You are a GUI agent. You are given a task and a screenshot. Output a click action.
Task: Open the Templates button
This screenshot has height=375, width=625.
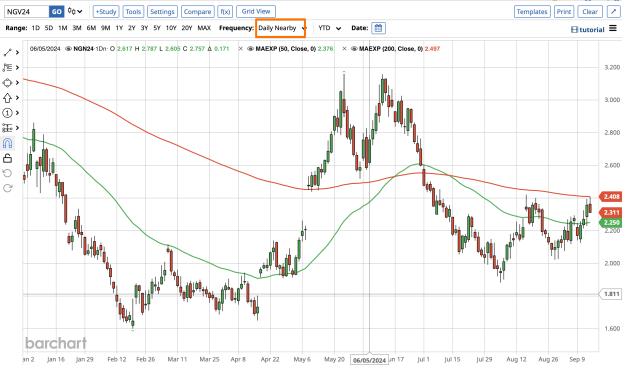[x=532, y=12]
